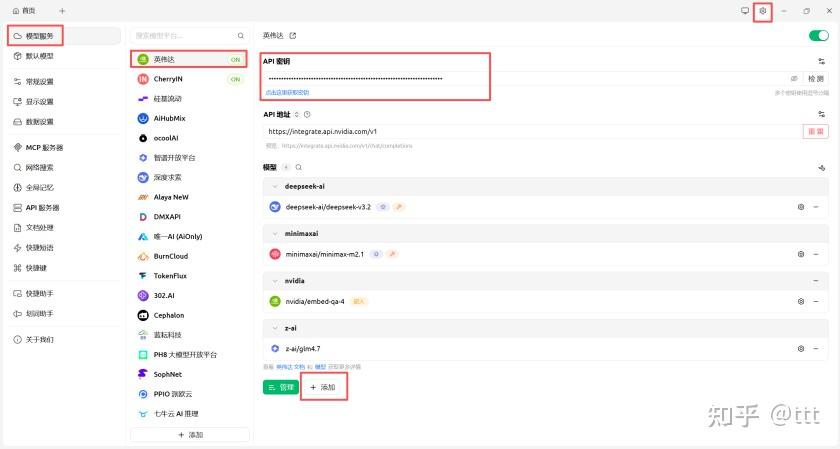Collapse the deepseek-ai model group

tap(275, 186)
